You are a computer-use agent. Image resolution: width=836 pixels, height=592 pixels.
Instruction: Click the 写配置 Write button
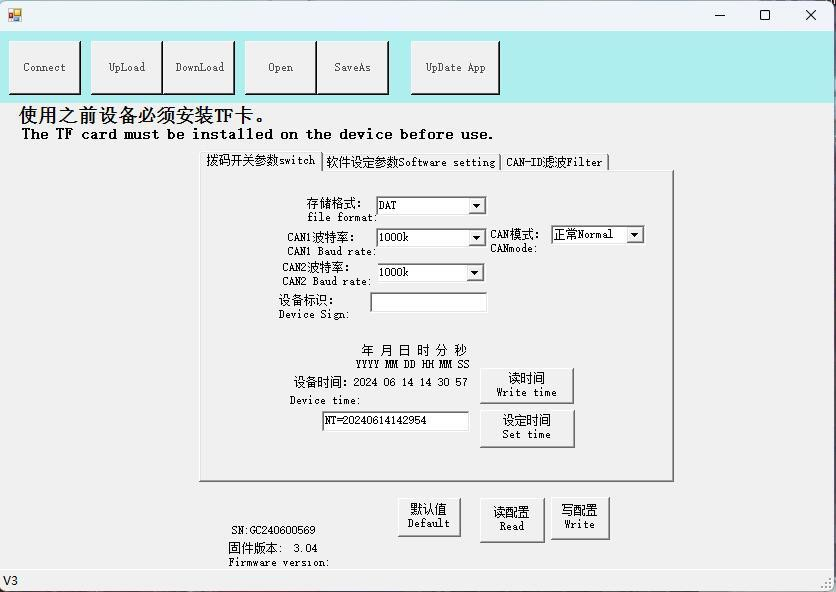click(579, 518)
